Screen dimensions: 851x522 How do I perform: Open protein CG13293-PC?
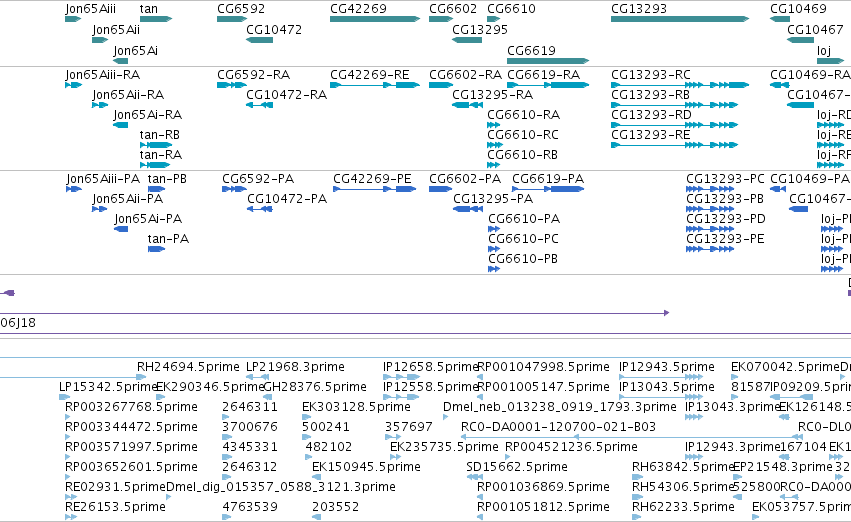[x=725, y=179]
